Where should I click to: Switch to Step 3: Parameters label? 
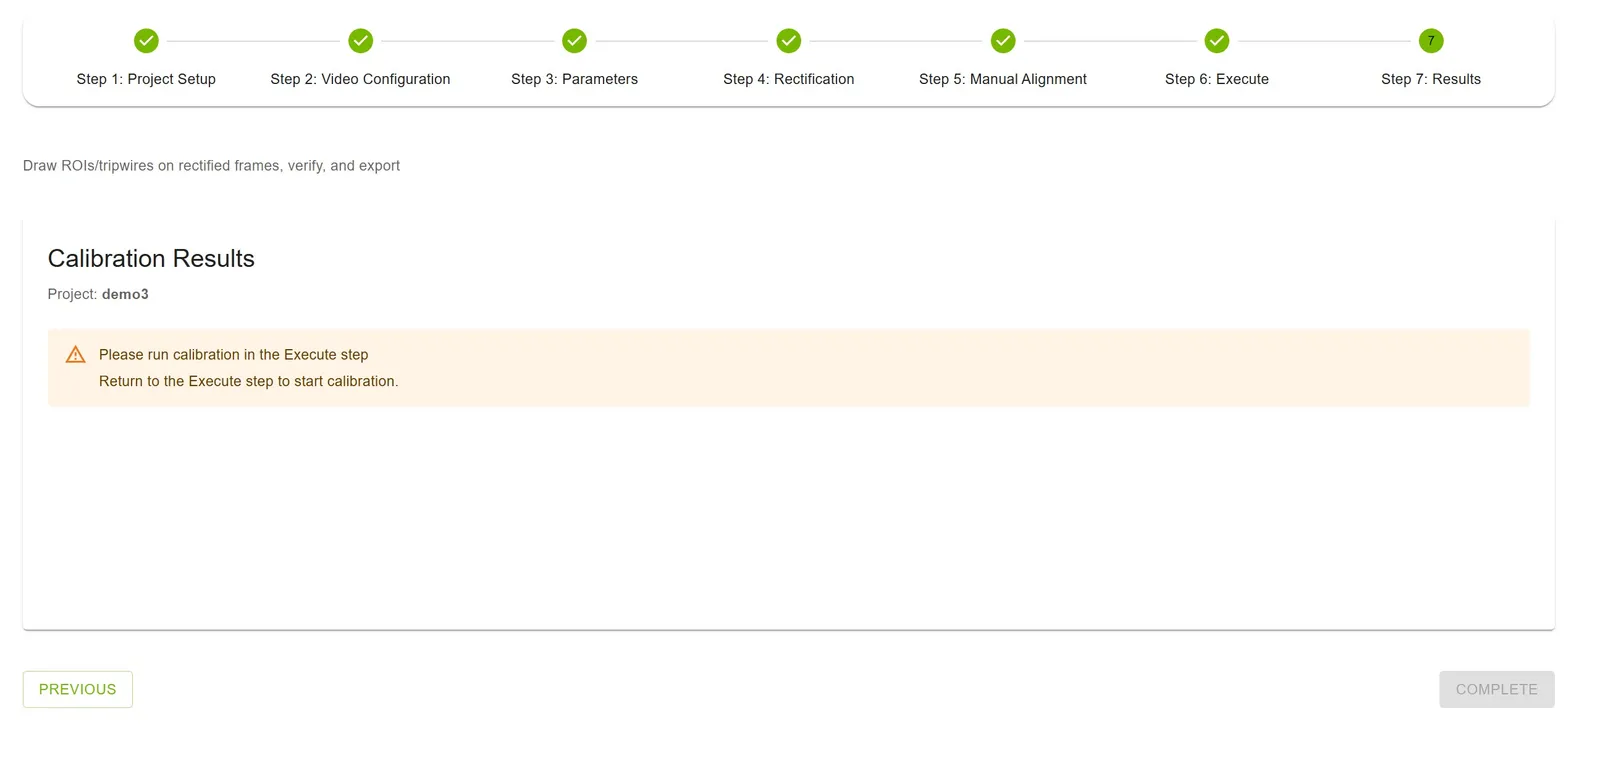[x=574, y=79]
